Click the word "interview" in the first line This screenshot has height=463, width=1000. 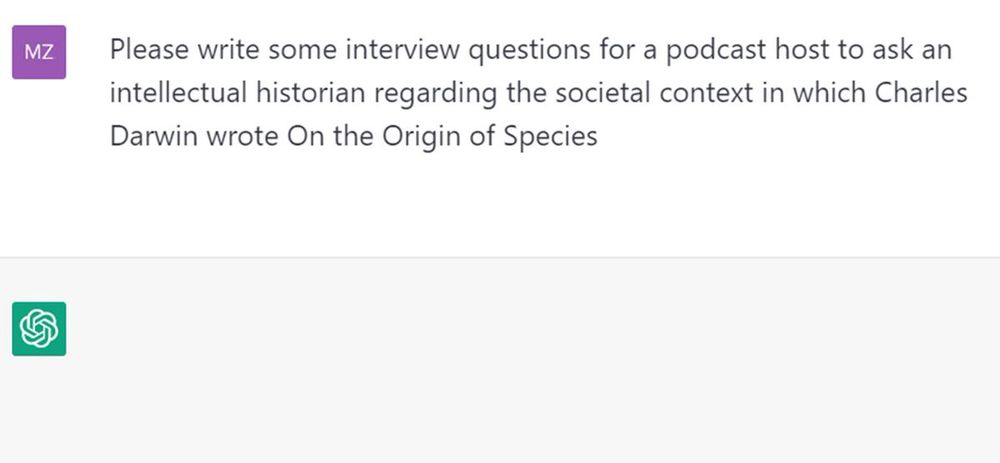[x=402, y=50]
